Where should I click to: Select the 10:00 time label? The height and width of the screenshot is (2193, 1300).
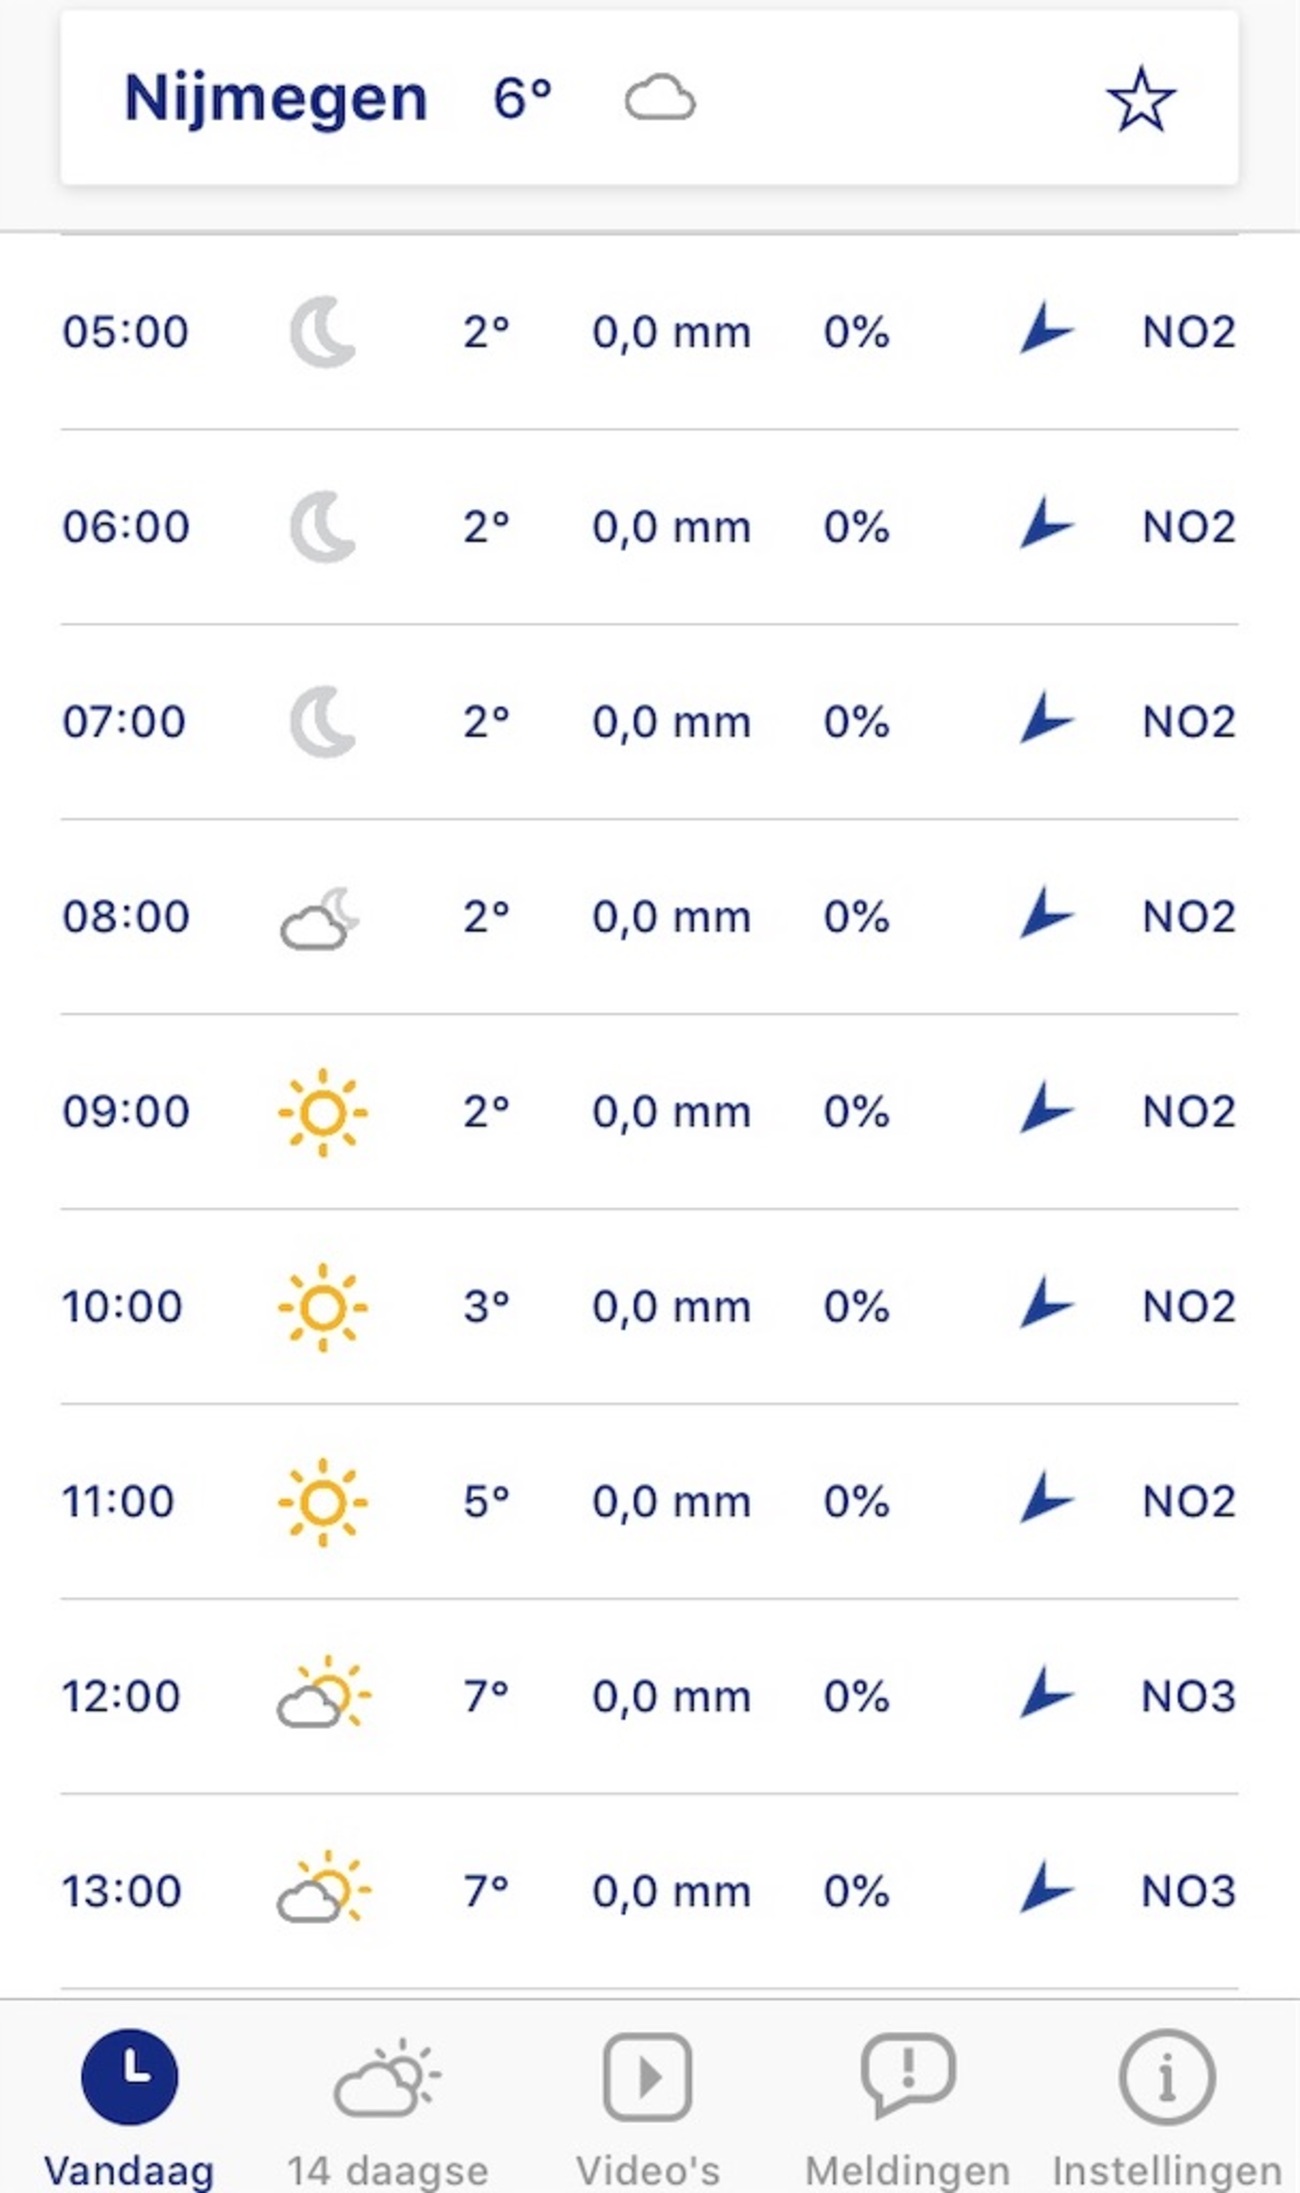pos(122,1307)
